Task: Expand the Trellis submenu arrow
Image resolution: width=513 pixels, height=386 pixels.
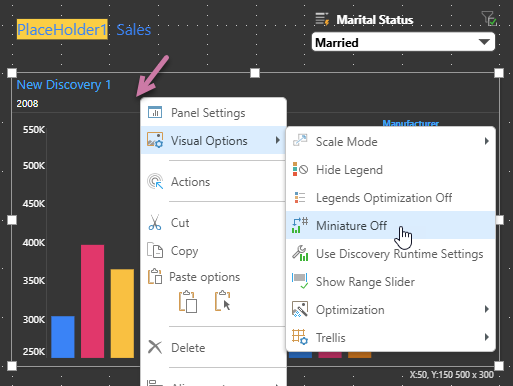Action: (x=487, y=337)
